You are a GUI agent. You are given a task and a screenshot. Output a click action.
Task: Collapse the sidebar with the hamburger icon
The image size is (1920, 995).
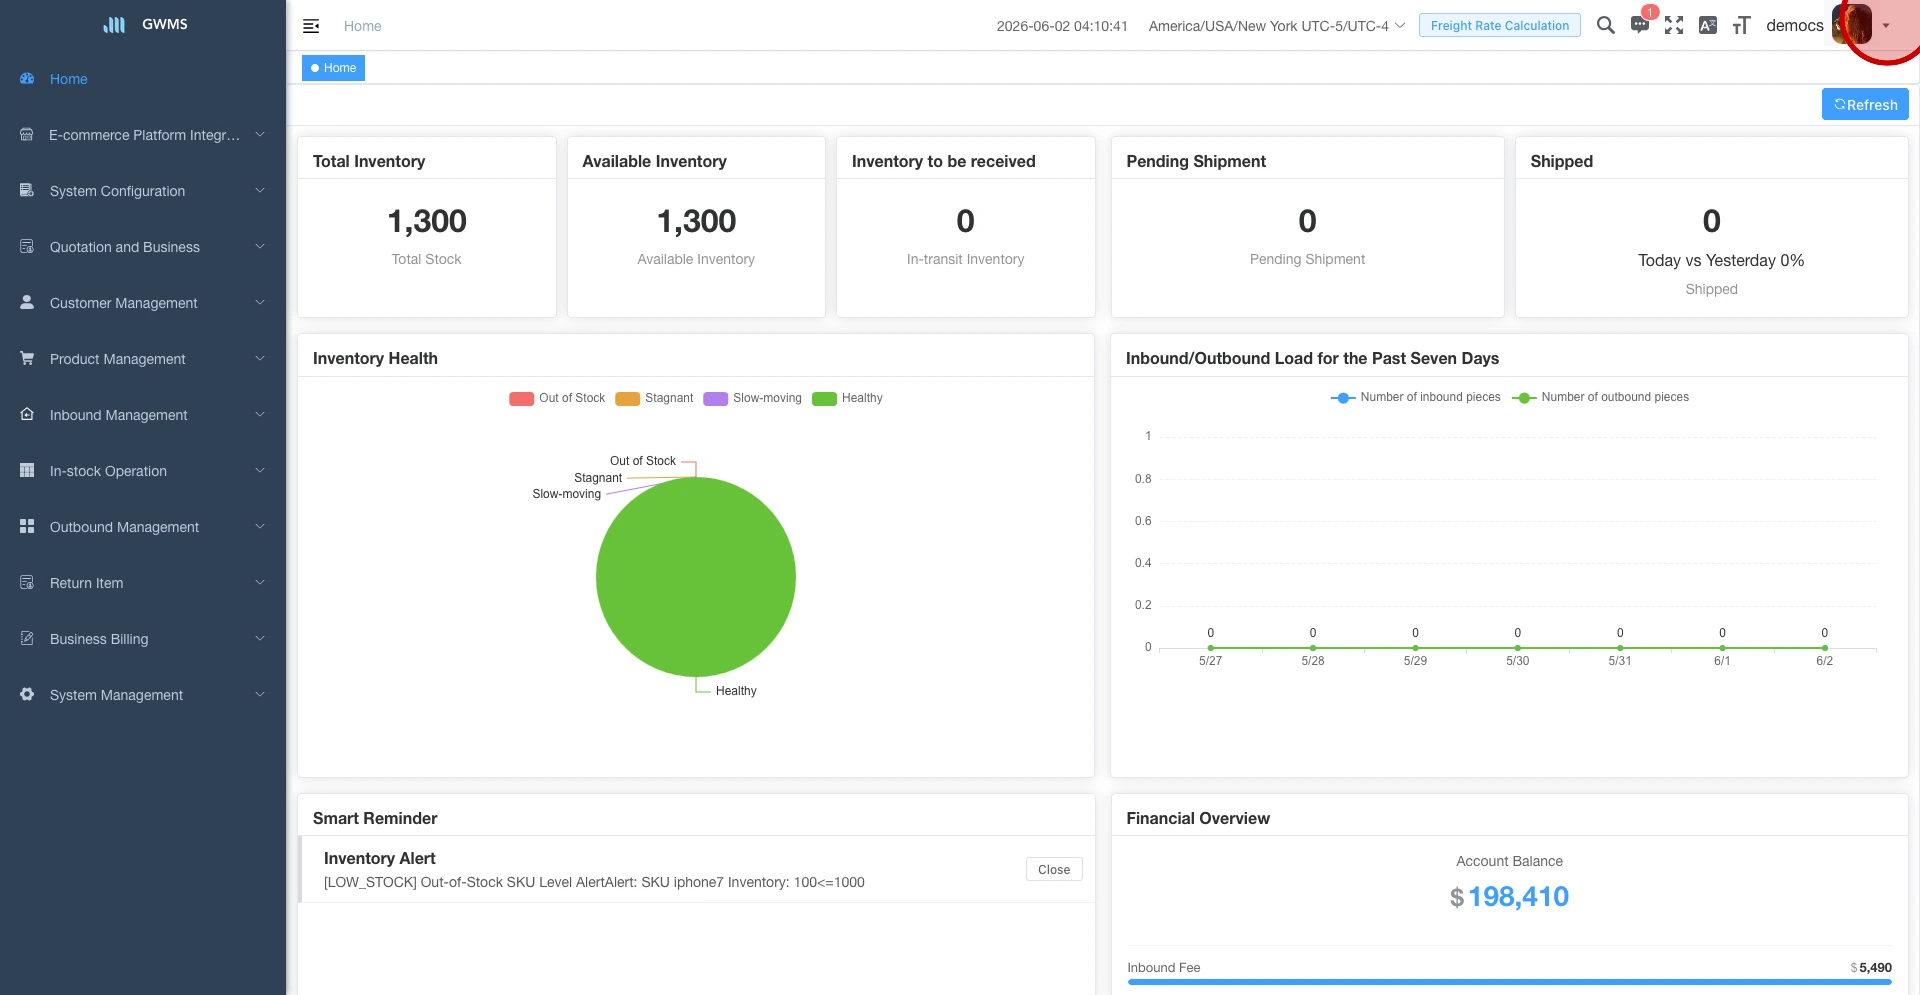point(311,26)
